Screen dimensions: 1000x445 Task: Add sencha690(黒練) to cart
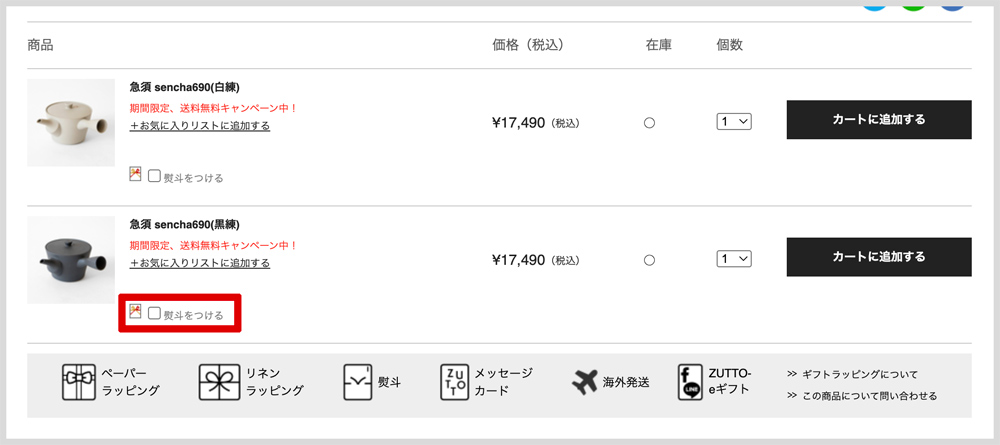pos(879,257)
